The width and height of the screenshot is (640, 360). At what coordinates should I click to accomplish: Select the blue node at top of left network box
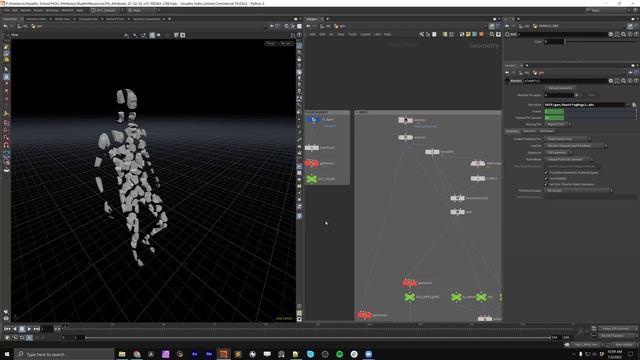coord(313,120)
